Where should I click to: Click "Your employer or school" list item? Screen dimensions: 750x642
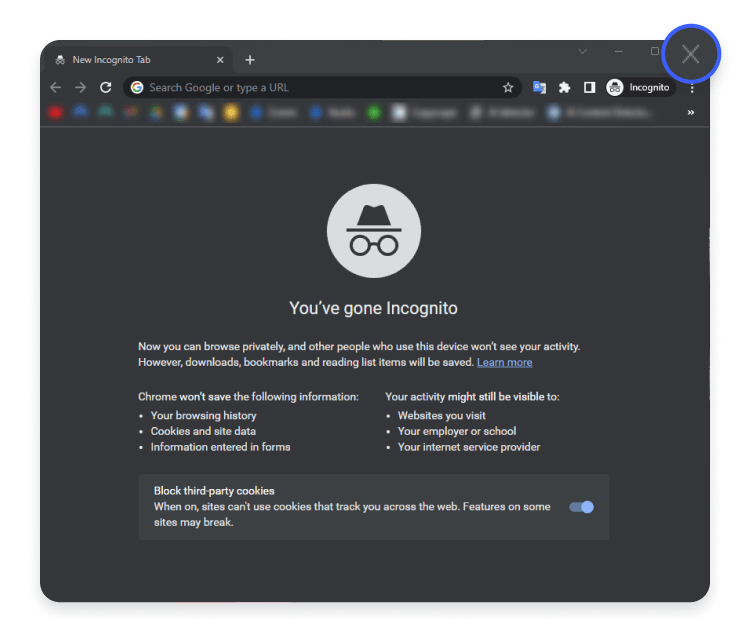[457, 432]
